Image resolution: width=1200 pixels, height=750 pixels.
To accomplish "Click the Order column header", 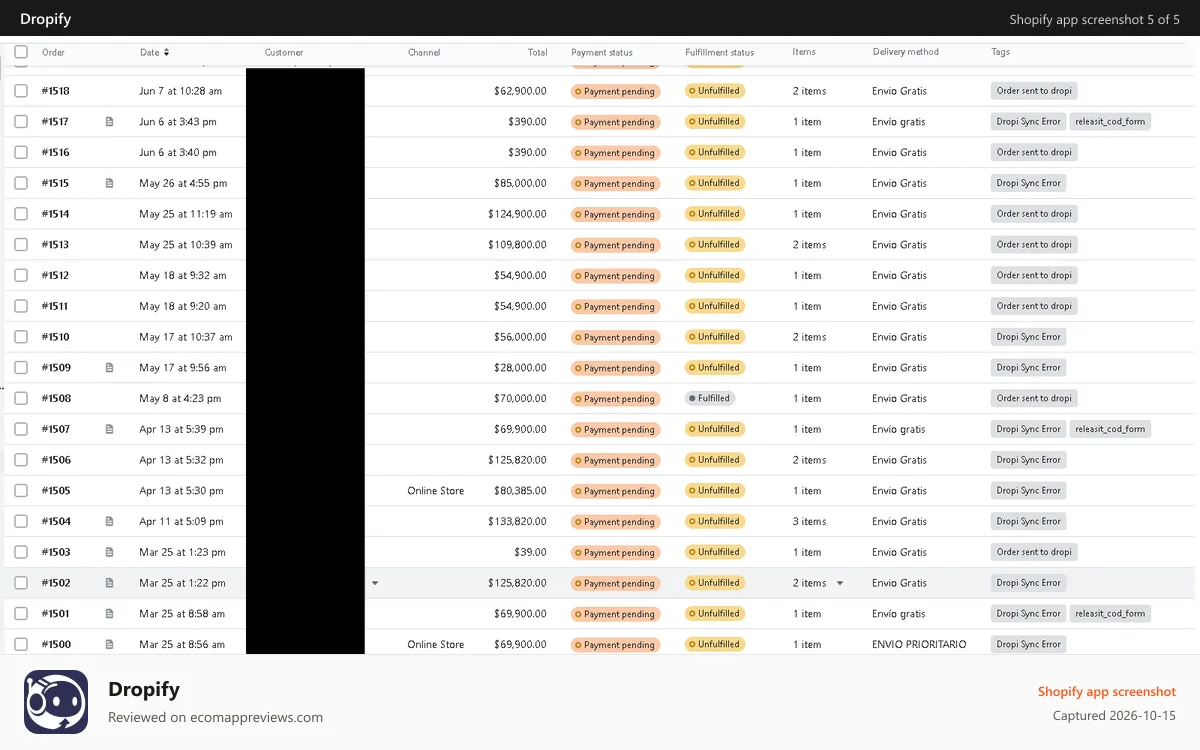I will 53,52.
